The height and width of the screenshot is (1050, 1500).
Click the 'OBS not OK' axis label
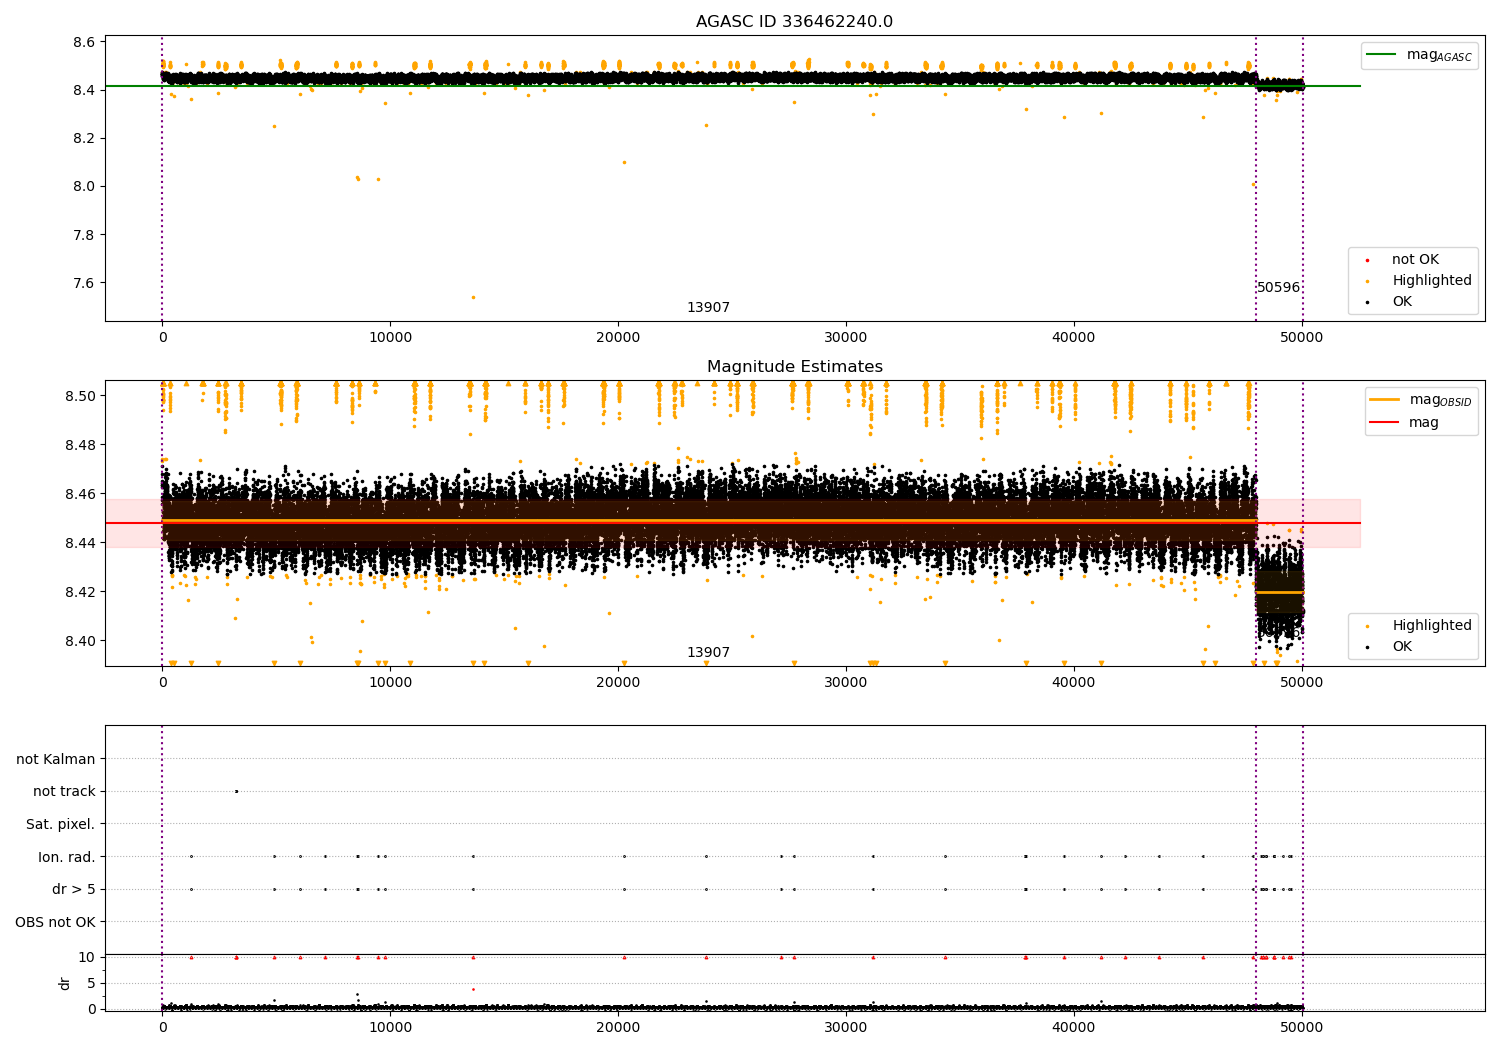55,922
